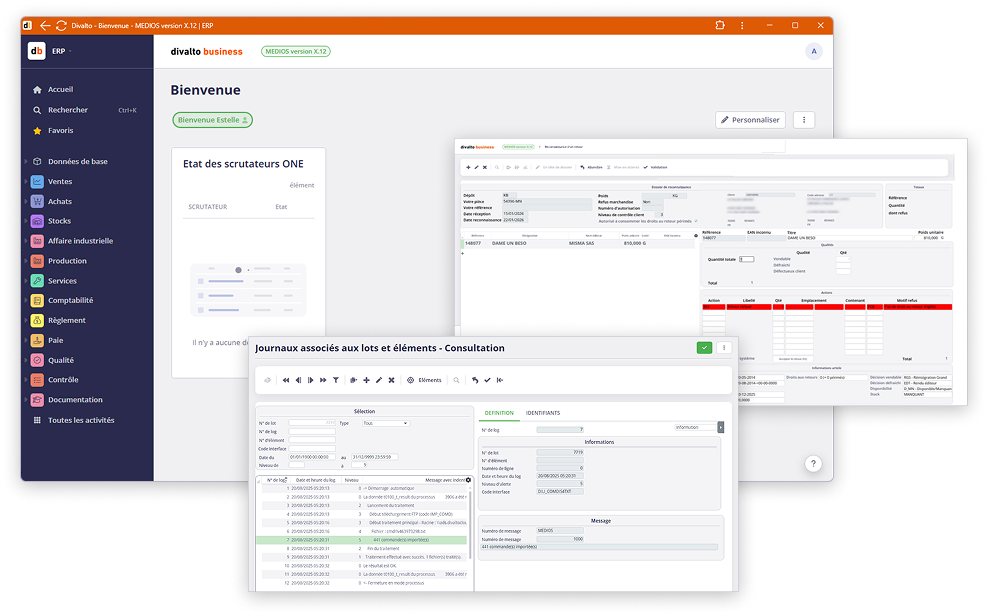Open the user avatar A in header
The image size is (988, 616).
[814, 51]
